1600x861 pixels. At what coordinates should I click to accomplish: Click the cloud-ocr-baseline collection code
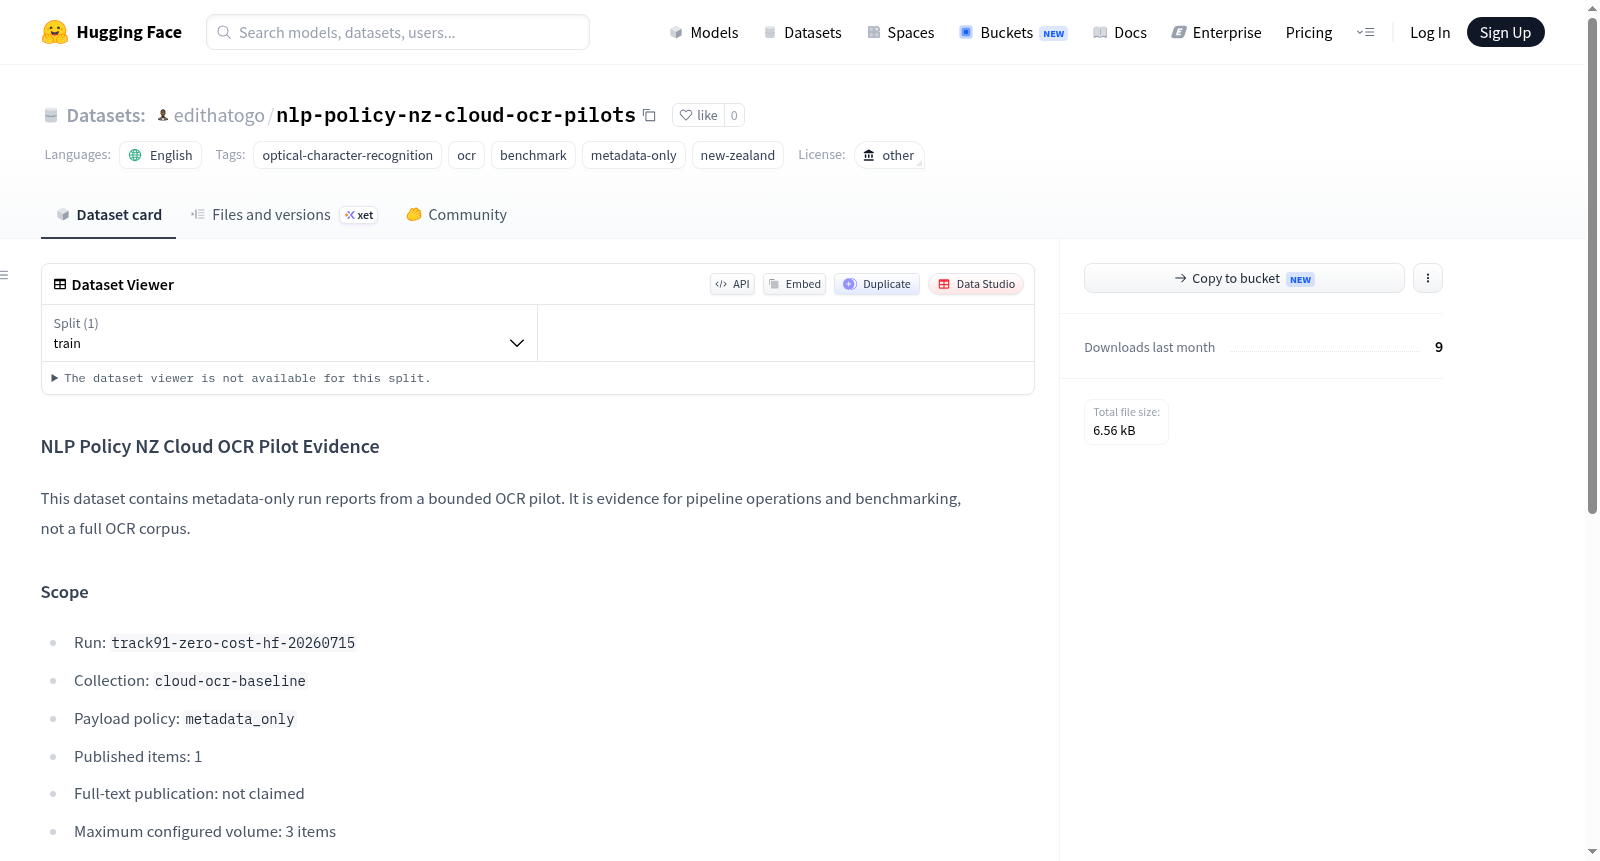230,681
